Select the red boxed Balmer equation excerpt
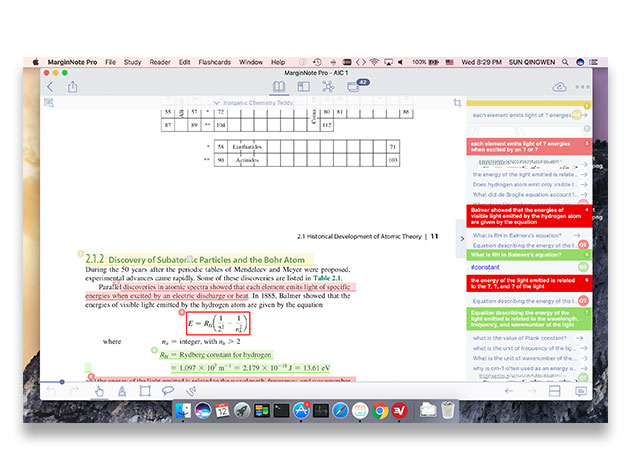The image size is (630, 473). click(218, 323)
